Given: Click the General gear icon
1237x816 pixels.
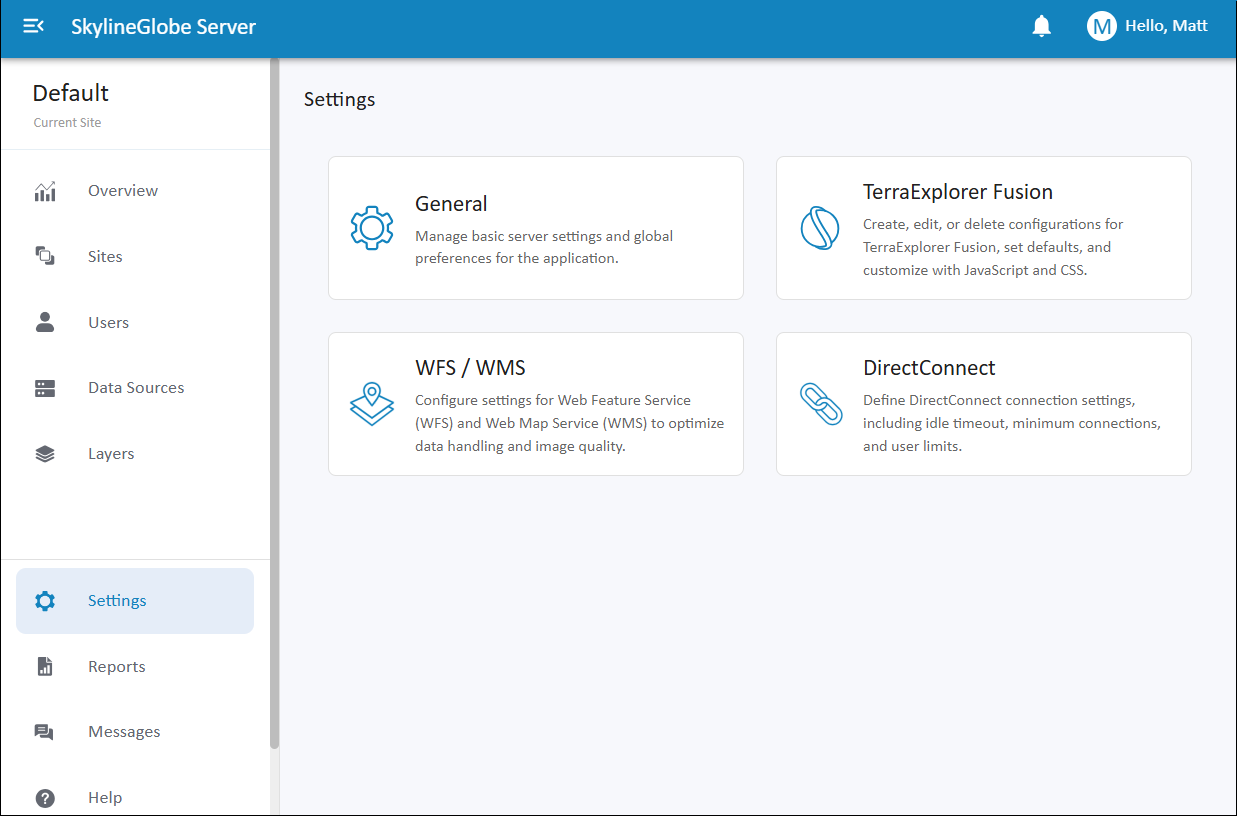Looking at the screenshot, I should pos(371,227).
